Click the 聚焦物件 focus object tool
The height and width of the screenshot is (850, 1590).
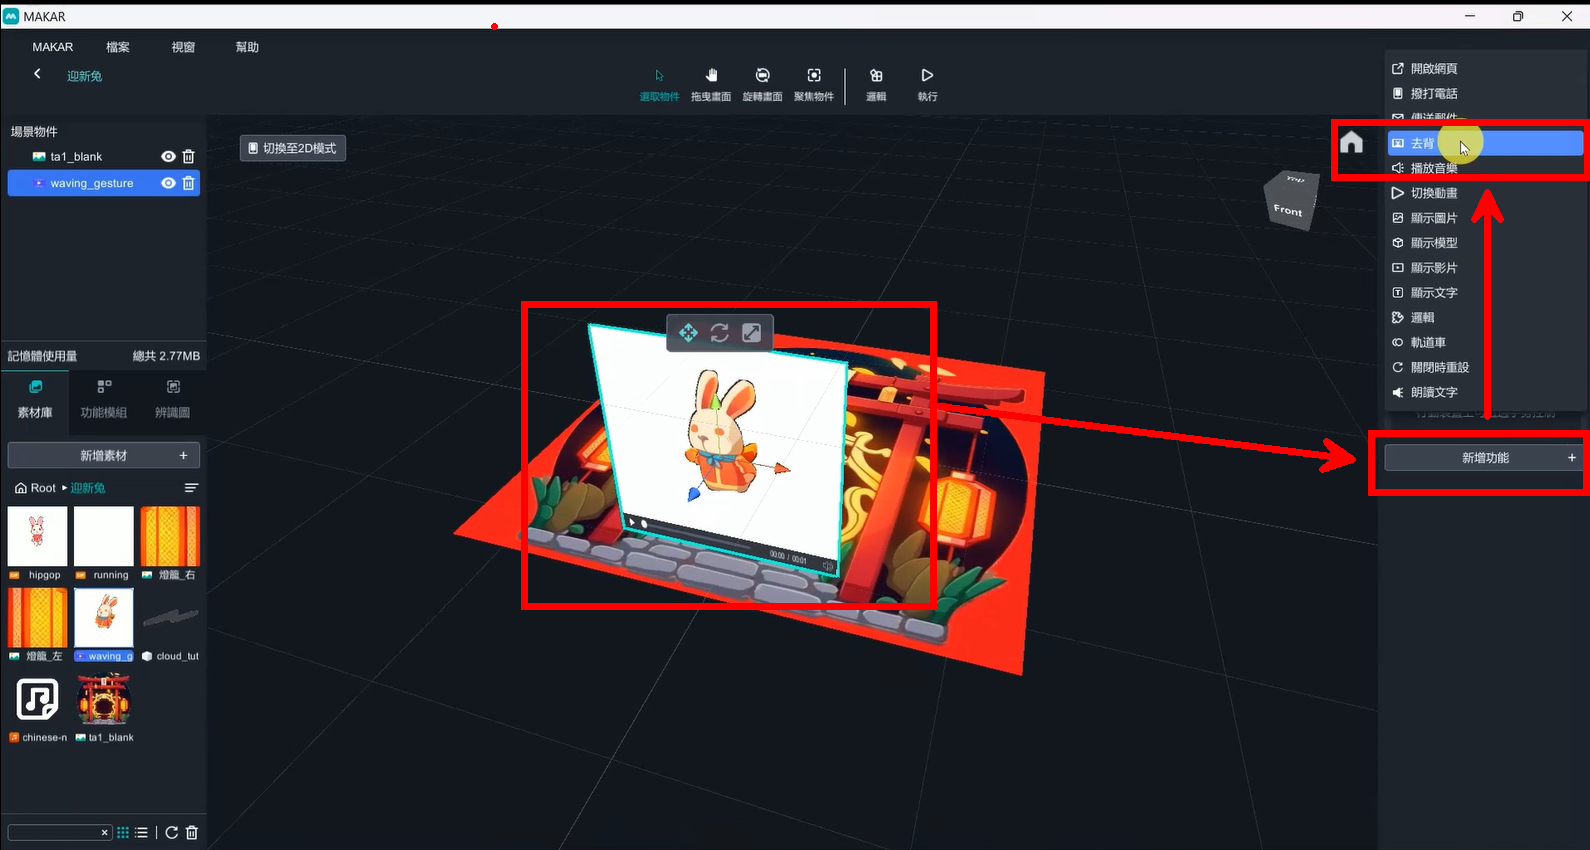tap(814, 83)
